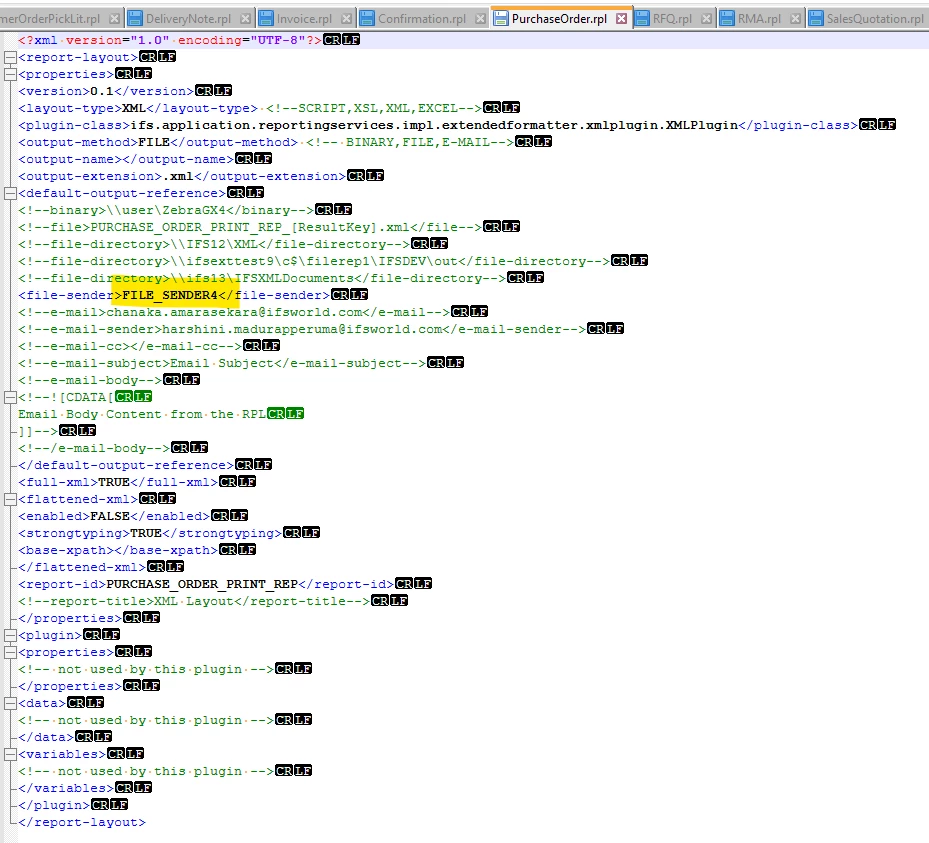Click the FILE_SENDER4 value text
This screenshot has width=929, height=843.
coord(169,295)
